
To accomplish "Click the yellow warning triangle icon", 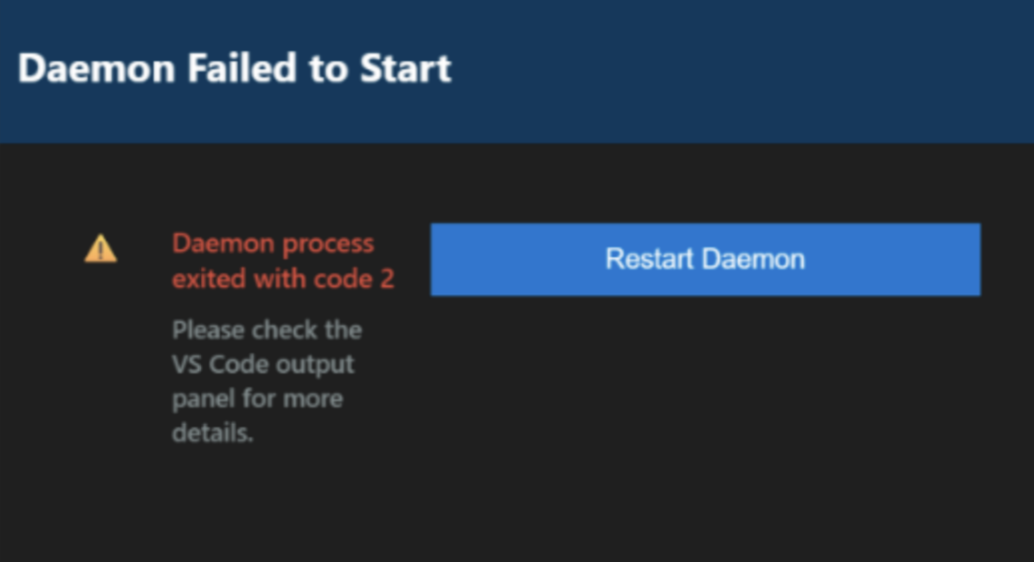I will click(100, 248).
